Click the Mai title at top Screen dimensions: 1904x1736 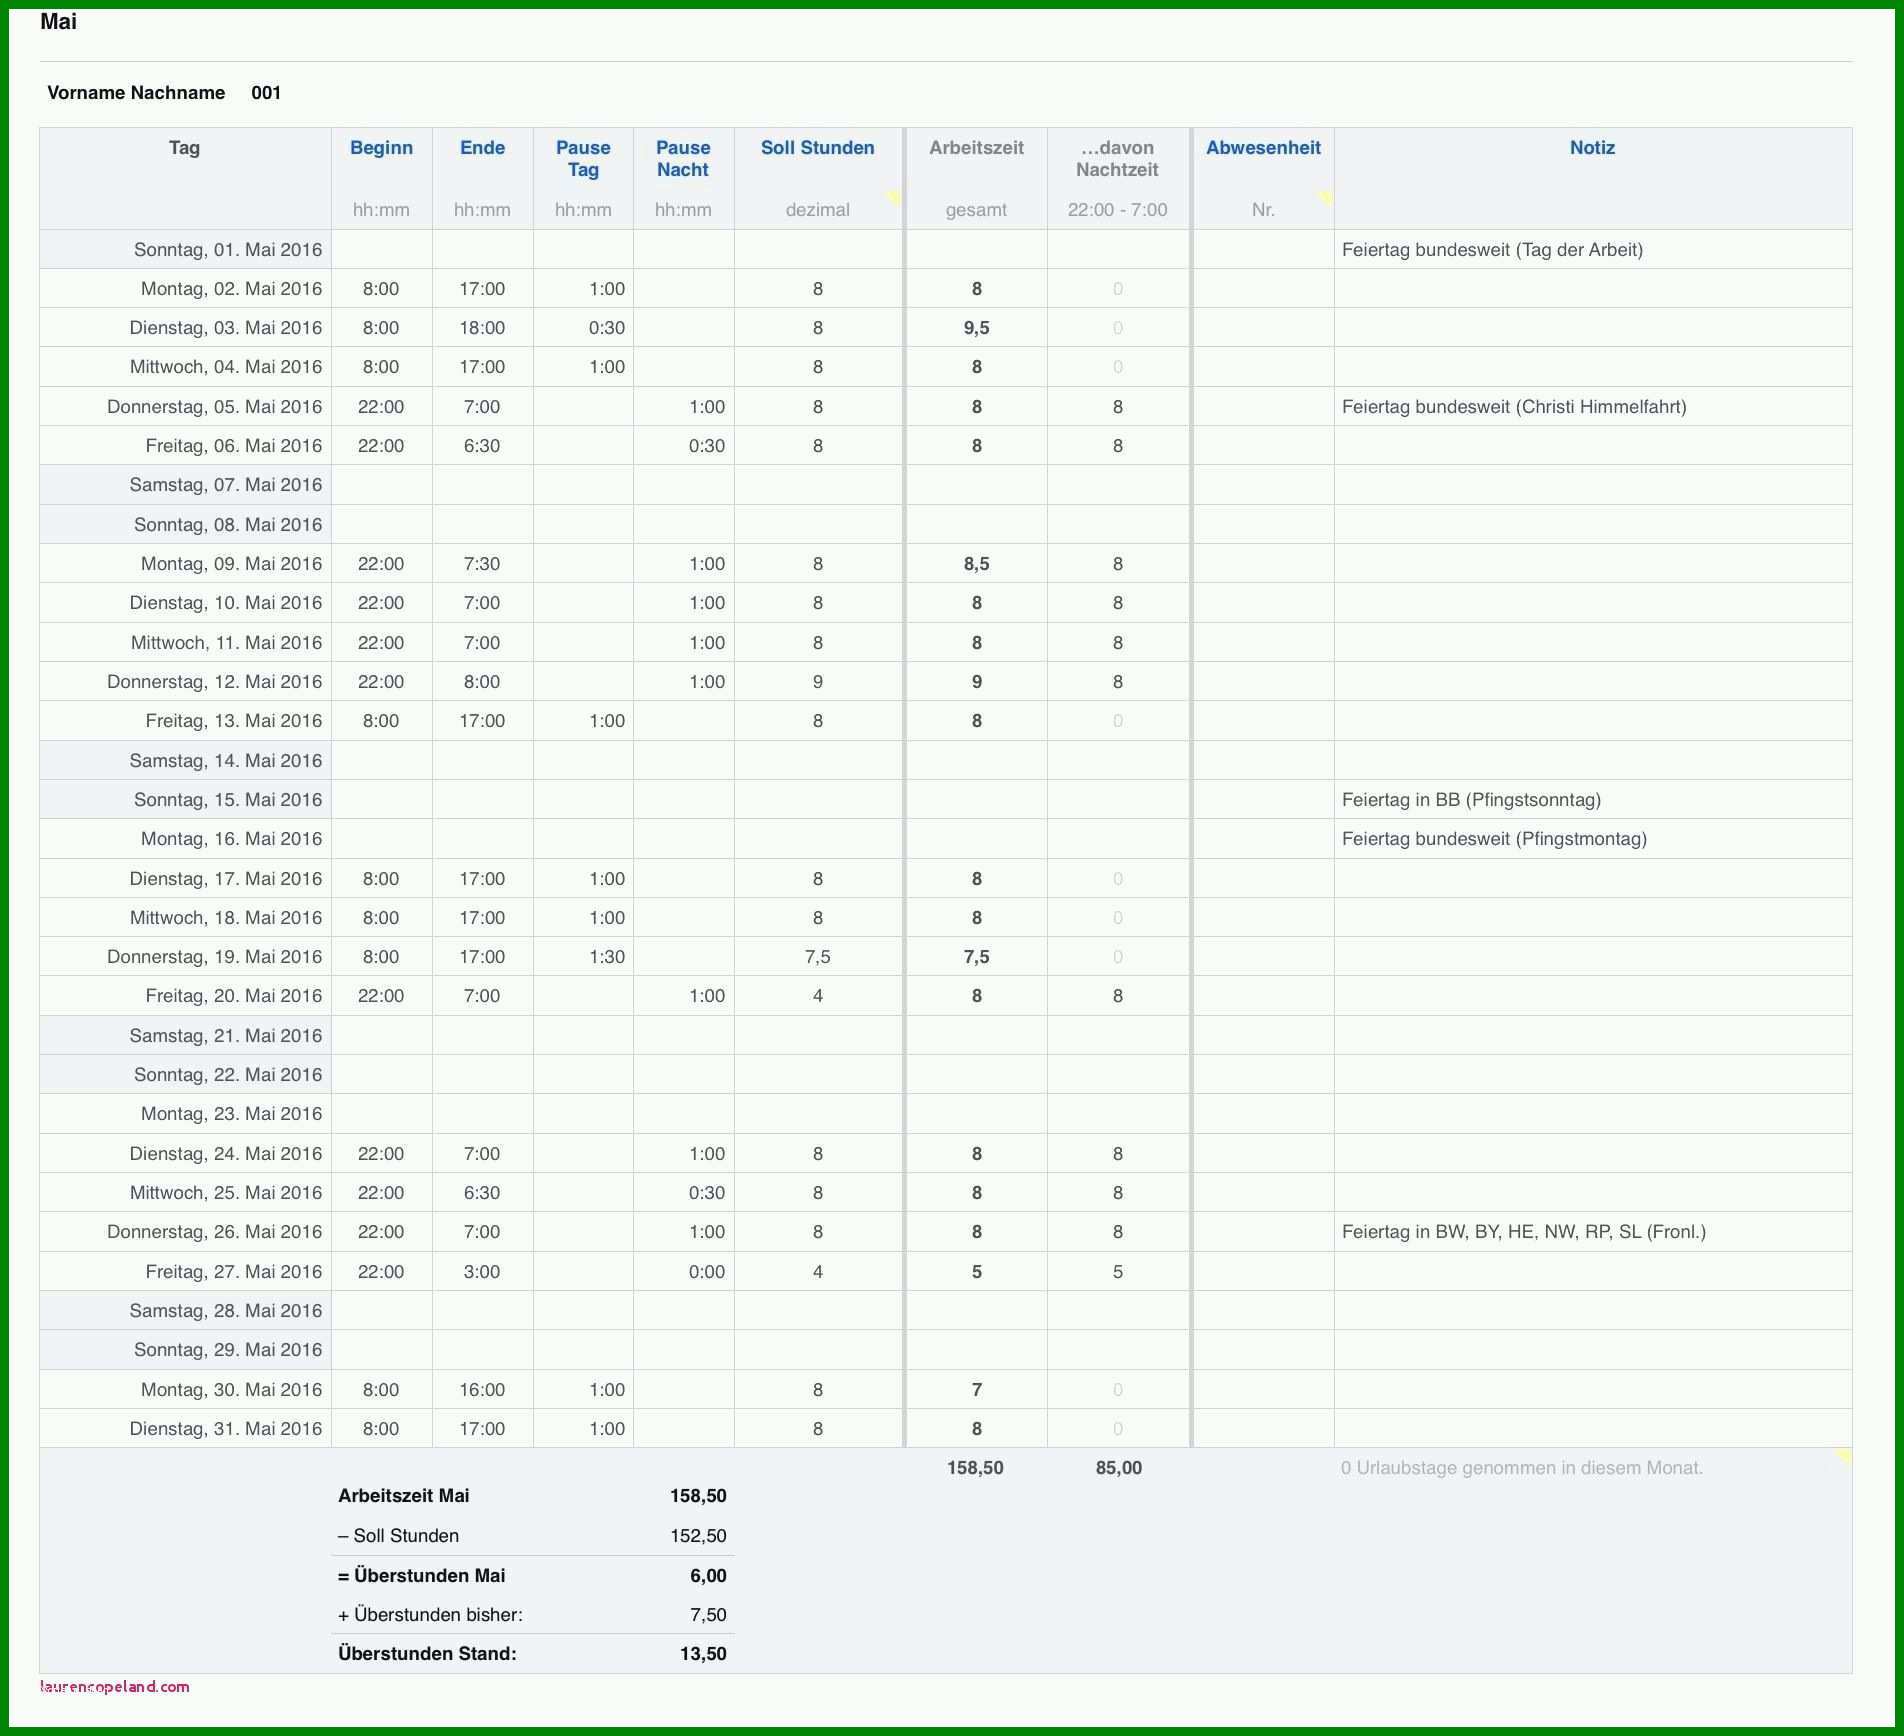point(58,22)
